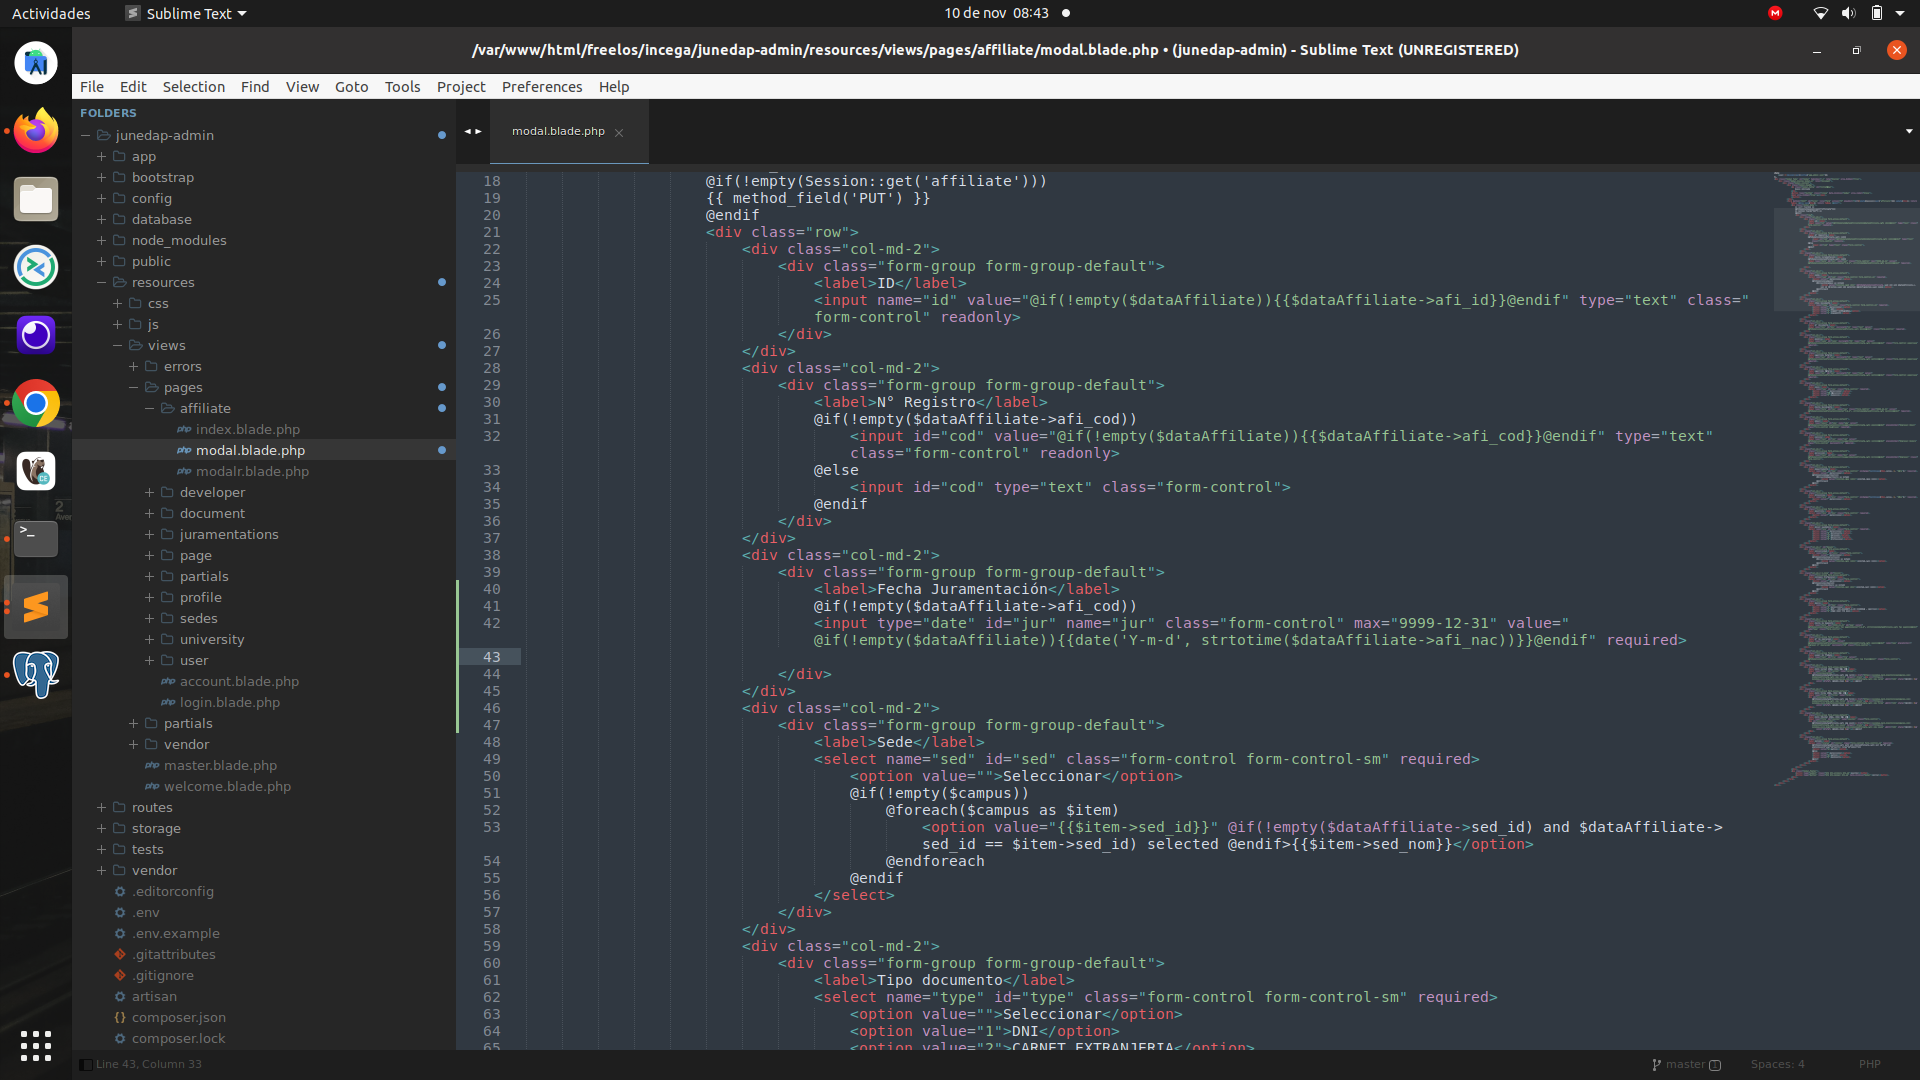Viewport: 1920px width, 1080px height.
Task: Open index.blade.php in the sidebar
Action: point(247,429)
